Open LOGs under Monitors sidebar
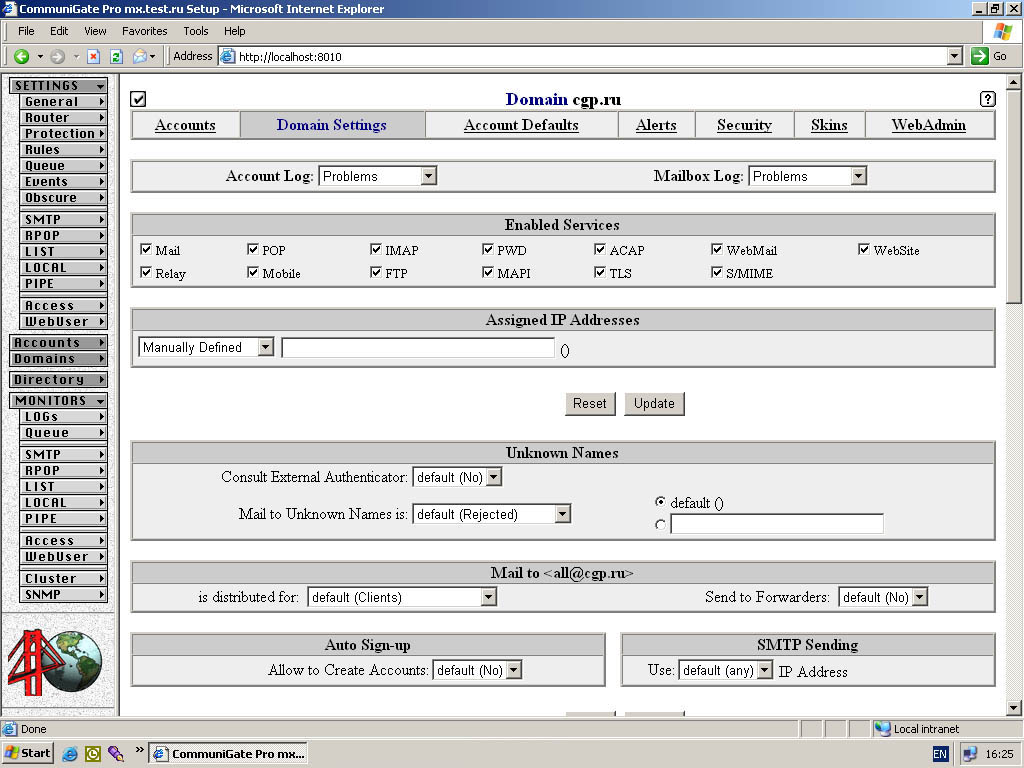Screen dimensions: 1024x768 tap(64, 417)
